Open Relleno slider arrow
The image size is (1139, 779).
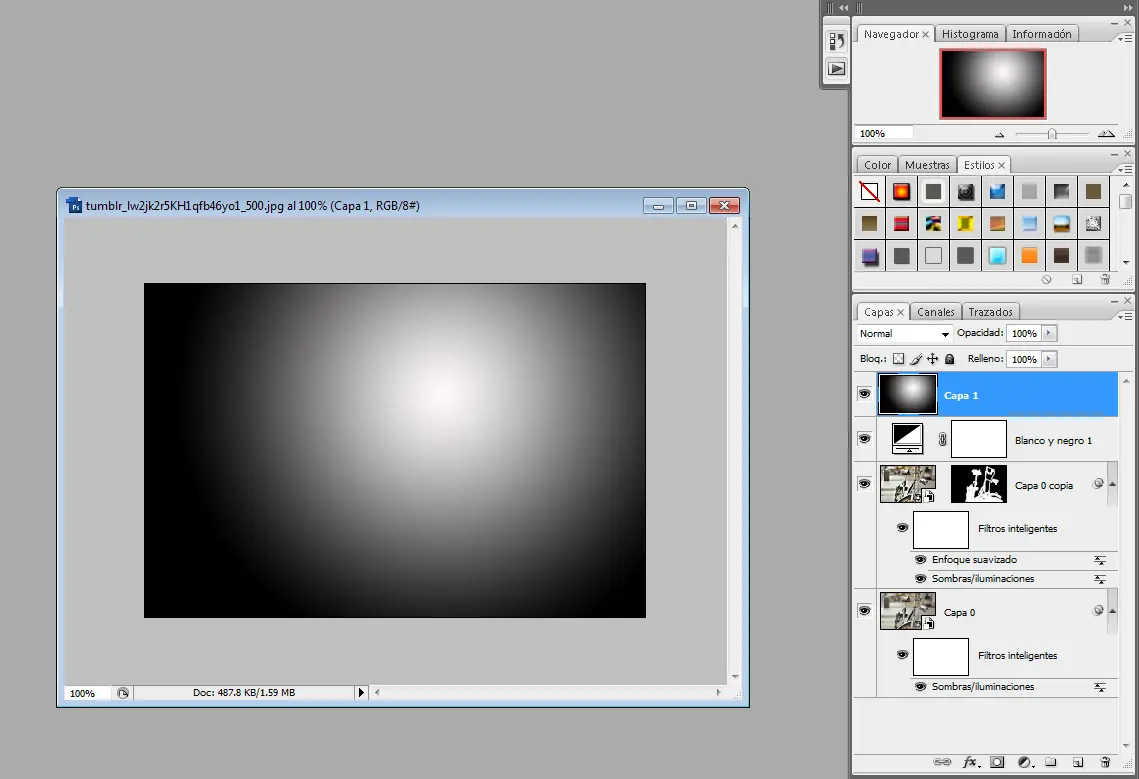(1049, 359)
